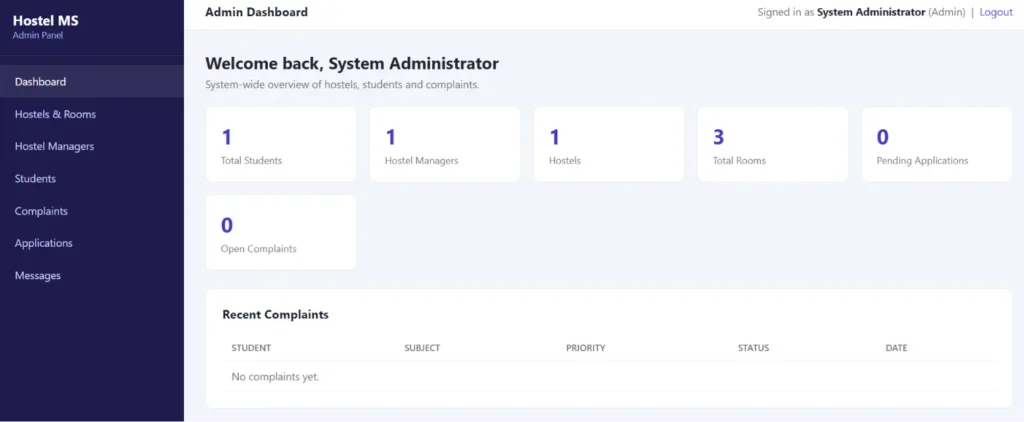Viewport: 1024px width, 422px height.
Task: Navigate to Complaints in sidebar
Action: pyautogui.click(x=92, y=211)
